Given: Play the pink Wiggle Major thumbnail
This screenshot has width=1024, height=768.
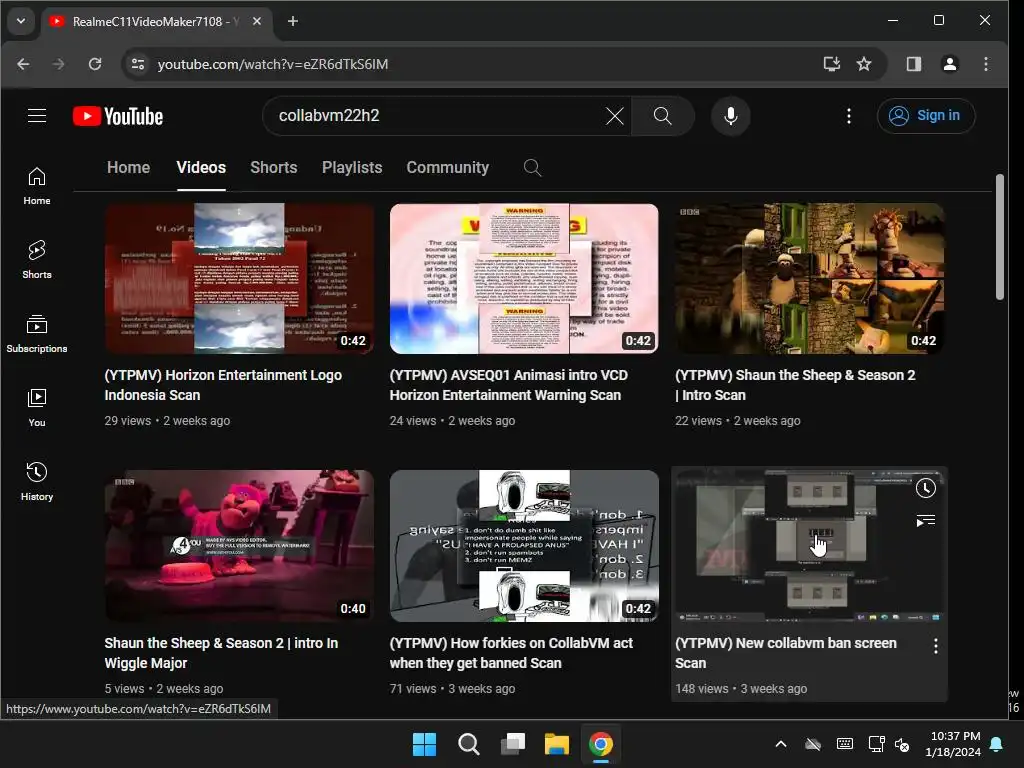Looking at the screenshot, I should pyautogui.click(x=239, y=546).
